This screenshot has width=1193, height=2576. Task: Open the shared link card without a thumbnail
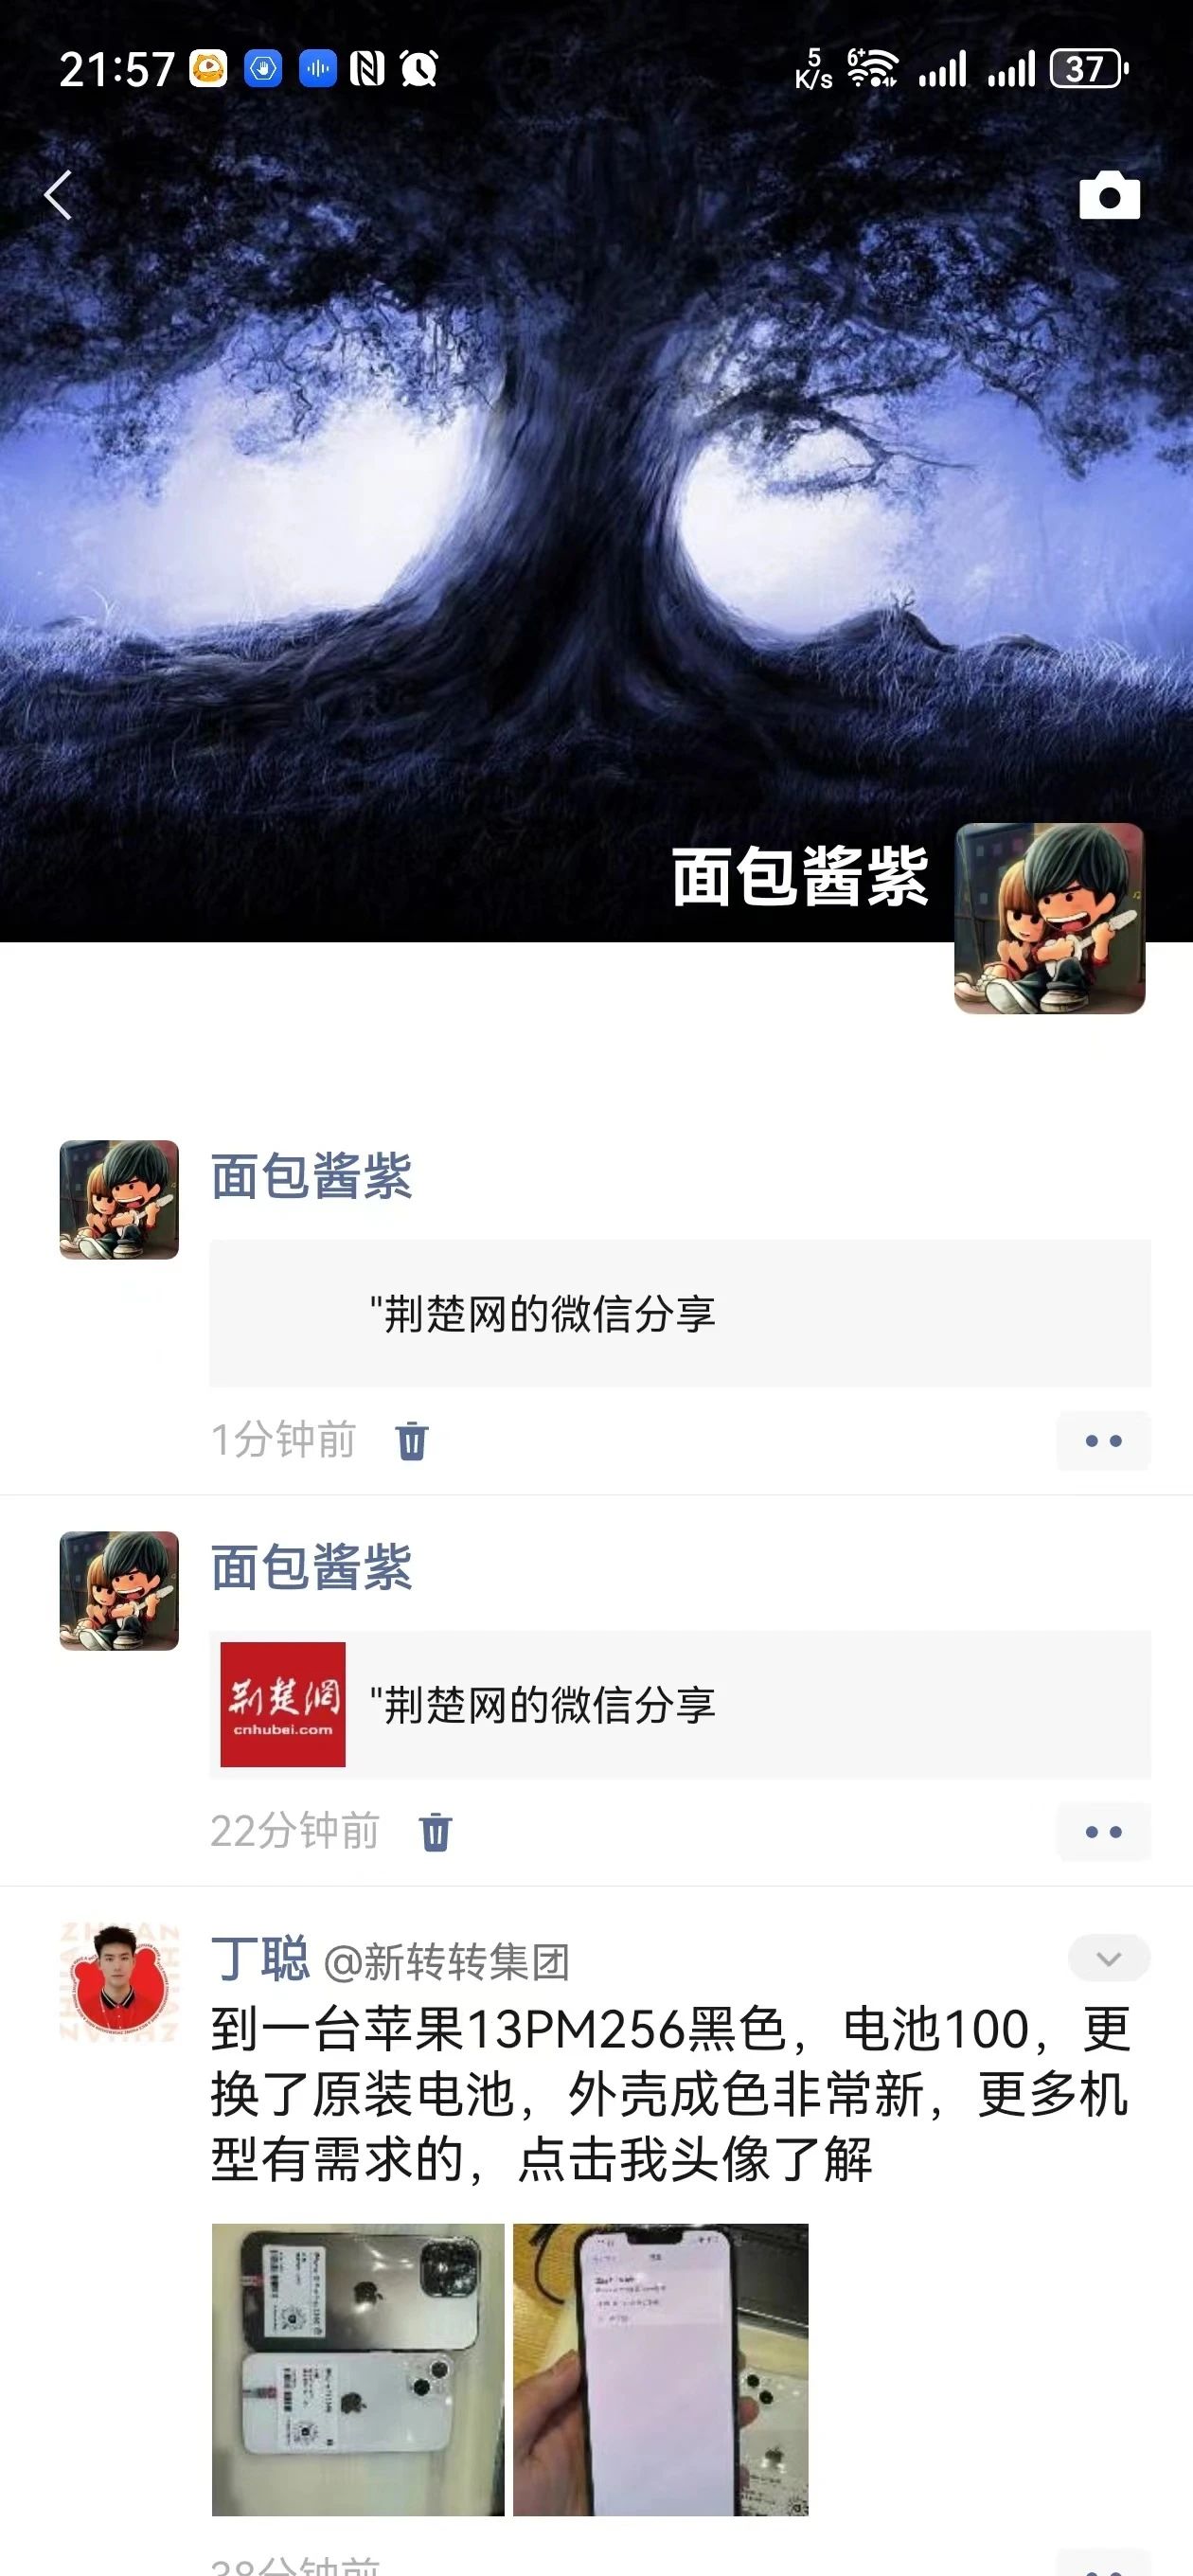(680, 1313)
